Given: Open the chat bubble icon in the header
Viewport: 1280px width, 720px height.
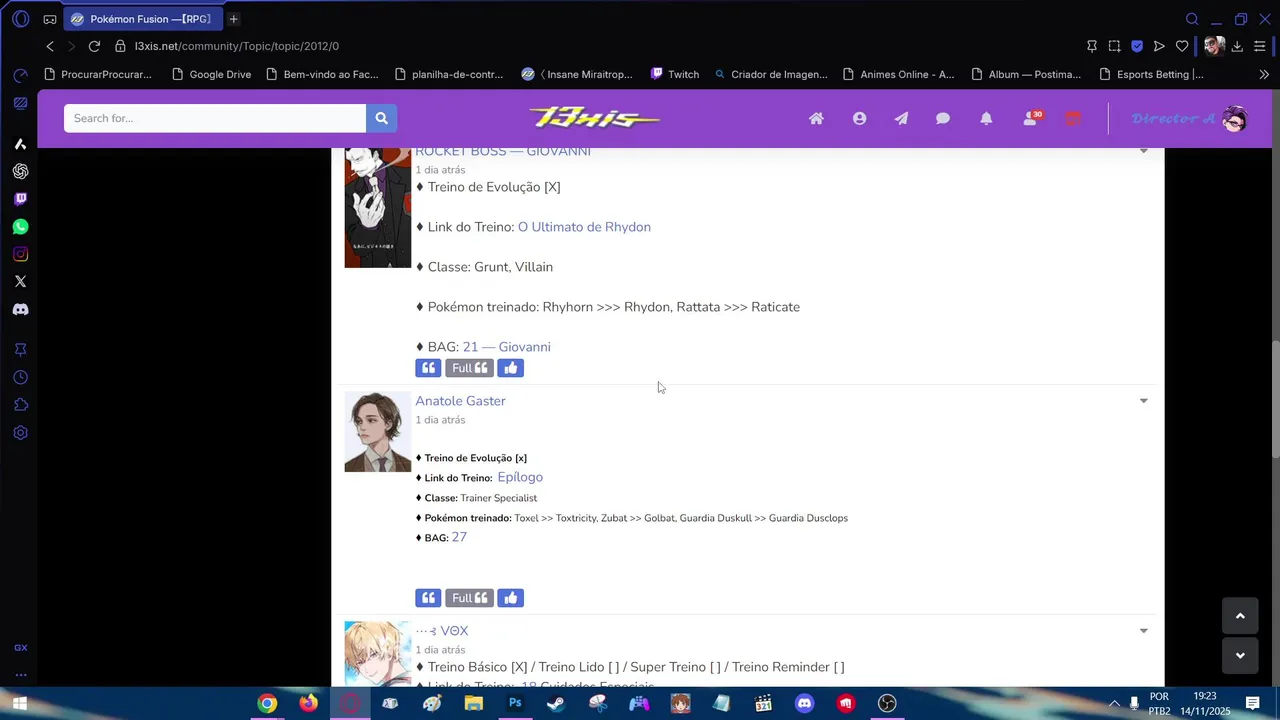Looking at the screenshot, I should (943, 118).
